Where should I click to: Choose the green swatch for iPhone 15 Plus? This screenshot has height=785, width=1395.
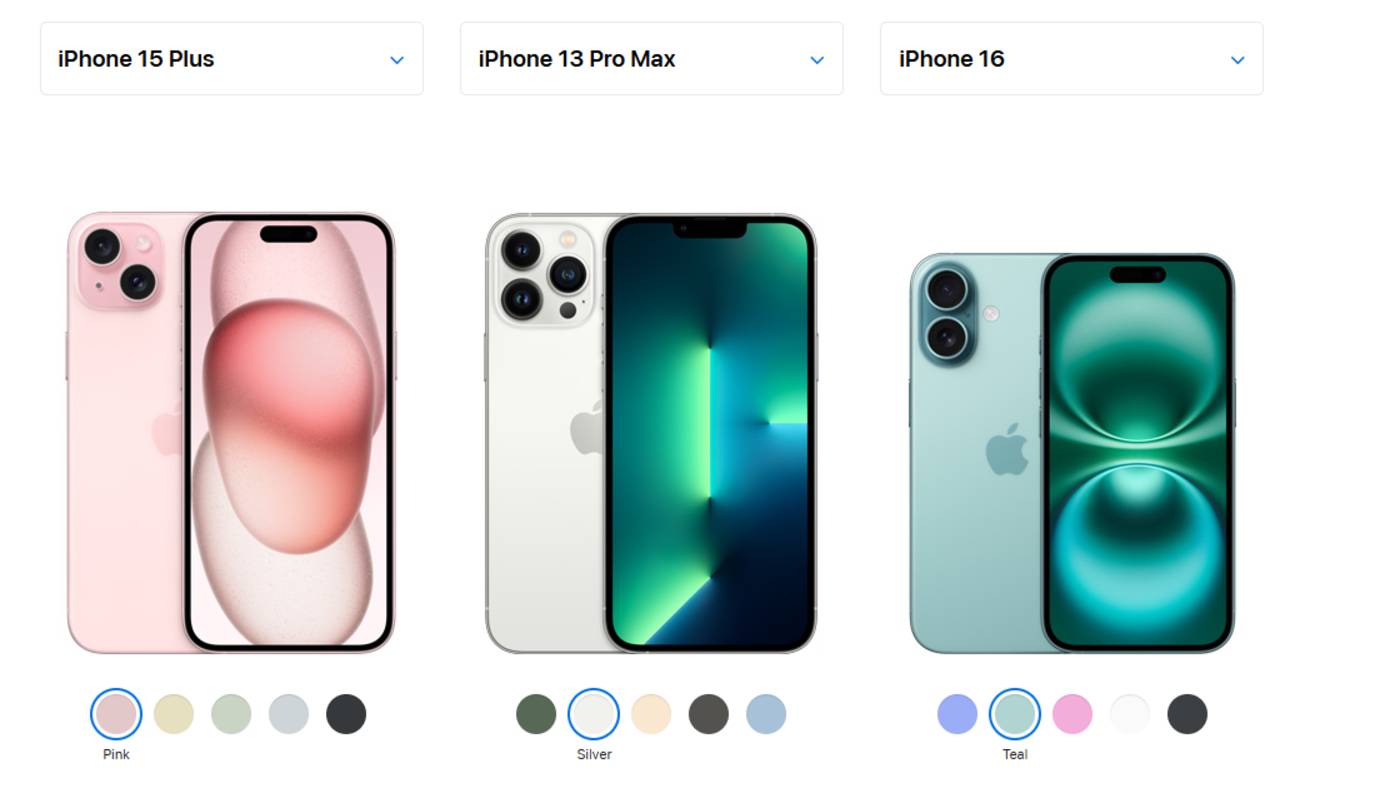point(231,714)
